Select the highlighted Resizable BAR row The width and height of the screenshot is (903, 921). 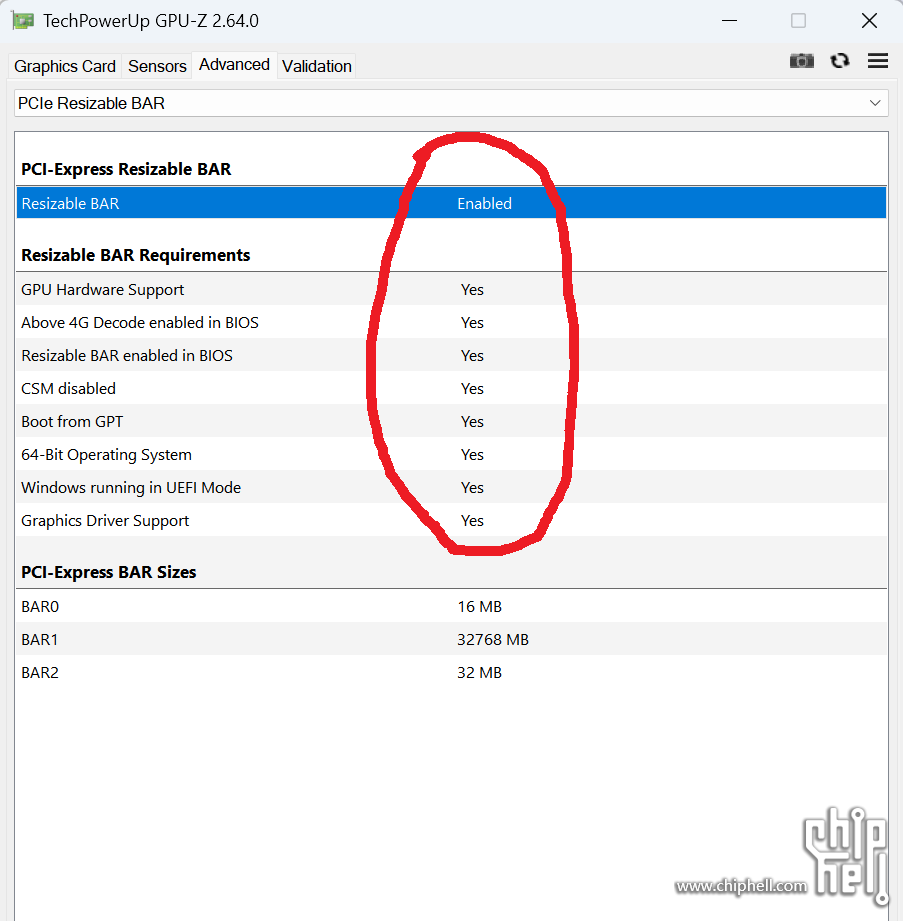tap(451, 203)
